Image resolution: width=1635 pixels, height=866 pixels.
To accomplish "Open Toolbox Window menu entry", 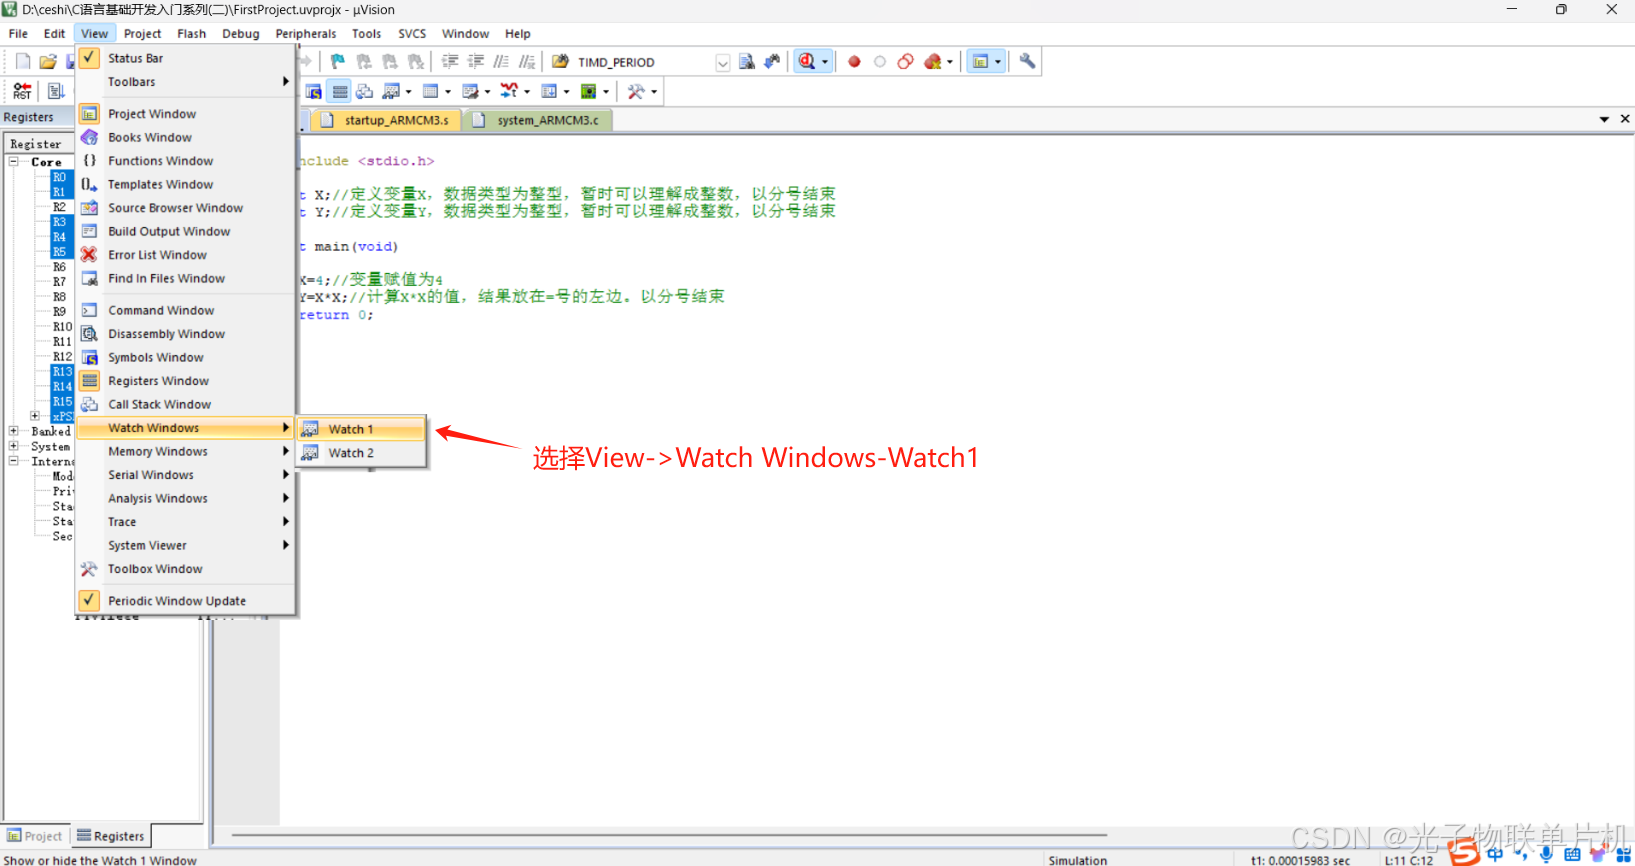I will pos(186,569).
